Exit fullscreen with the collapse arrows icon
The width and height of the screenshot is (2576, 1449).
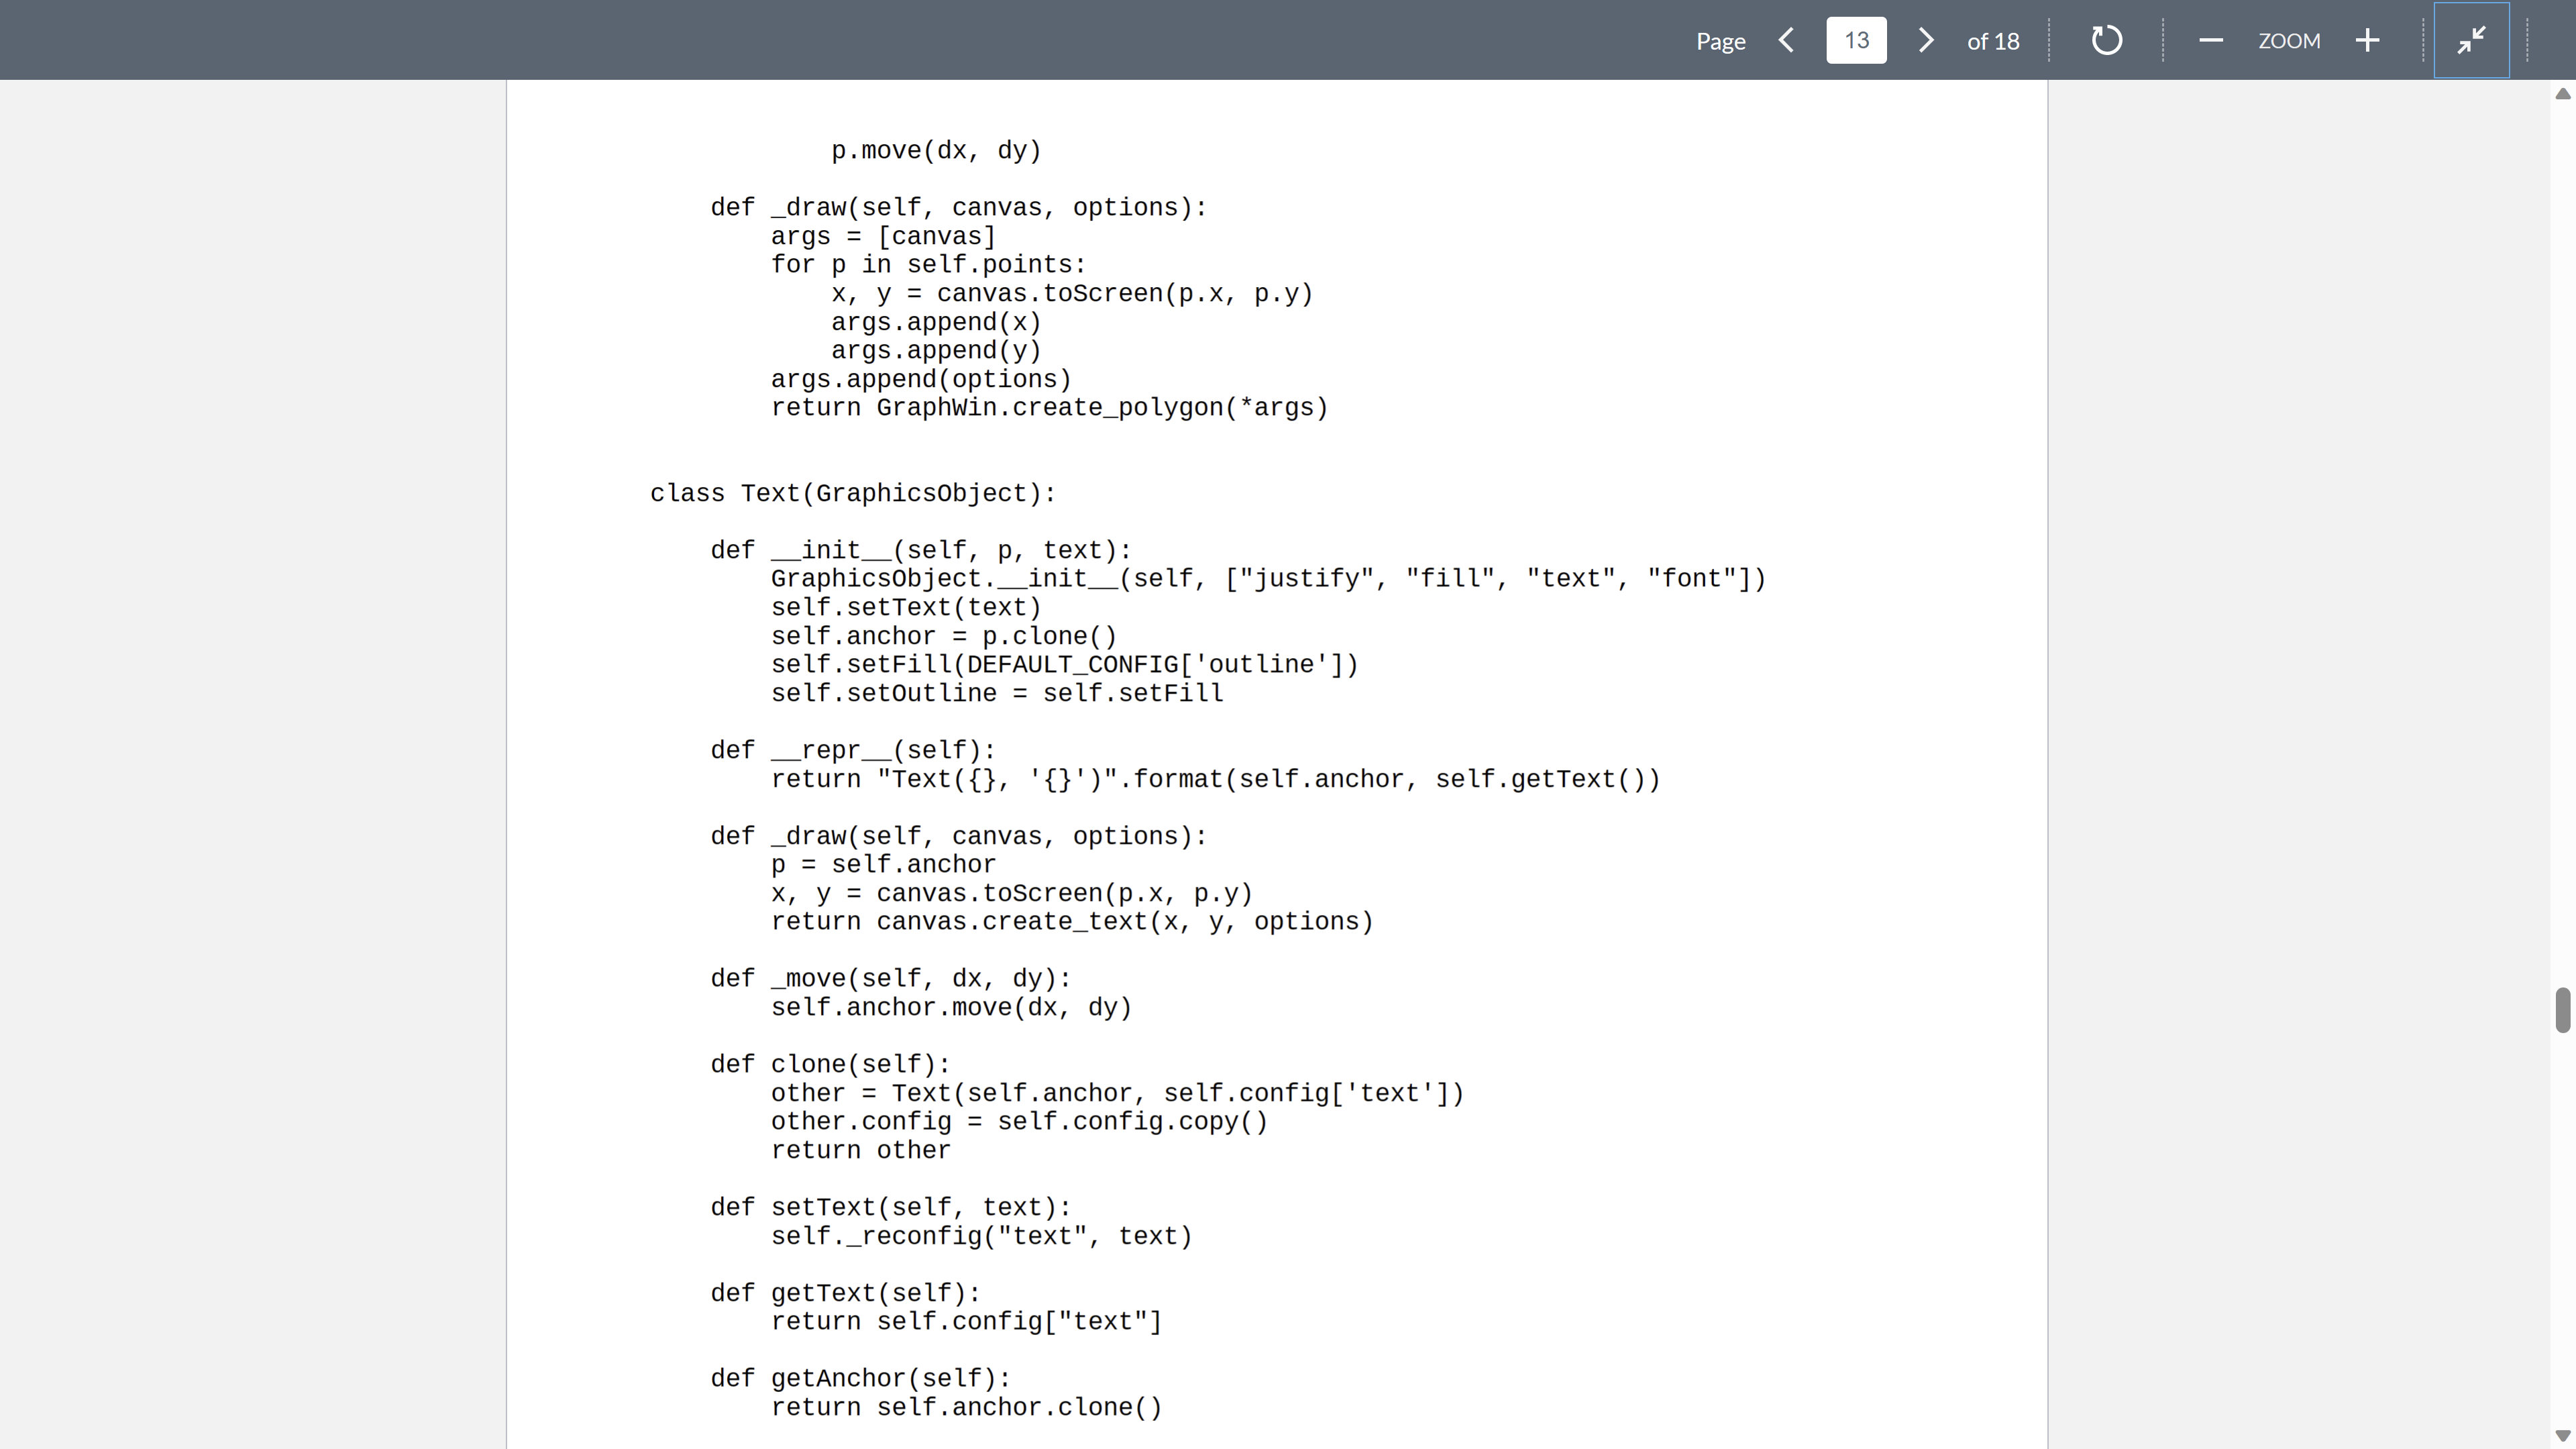point(2471,40)
